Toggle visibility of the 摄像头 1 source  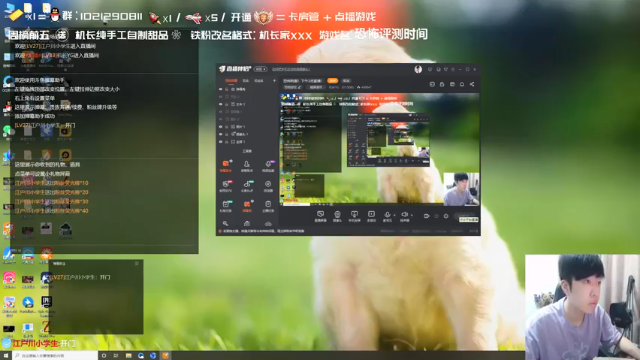click(221, 134)
